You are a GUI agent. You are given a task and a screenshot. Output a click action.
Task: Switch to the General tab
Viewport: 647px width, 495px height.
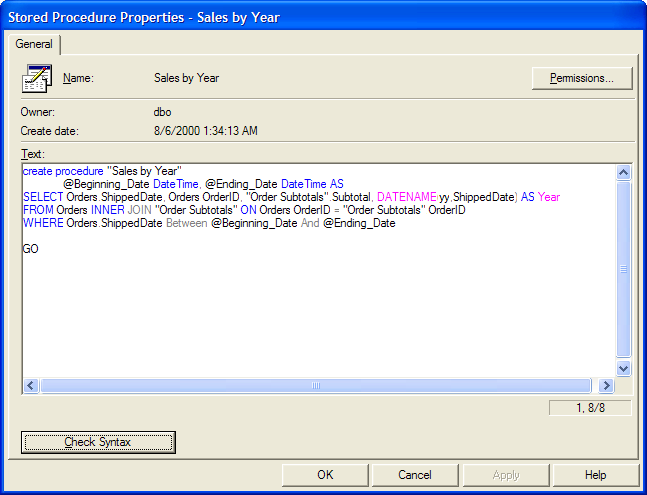click(34, 45)
